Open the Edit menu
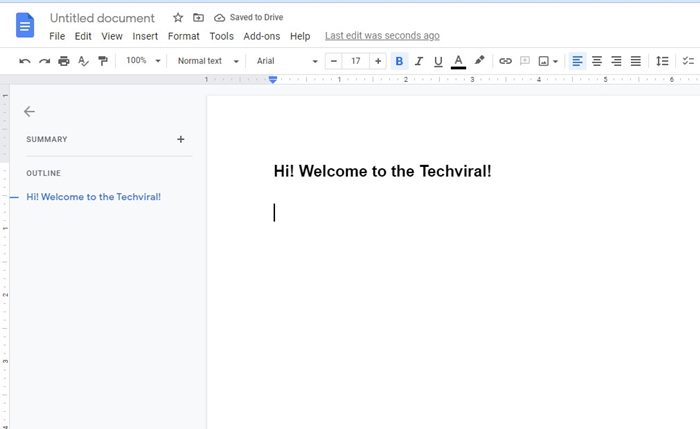The width and height of the screenshot is (700, 429). pyautogui.click(x=83, y=36)
